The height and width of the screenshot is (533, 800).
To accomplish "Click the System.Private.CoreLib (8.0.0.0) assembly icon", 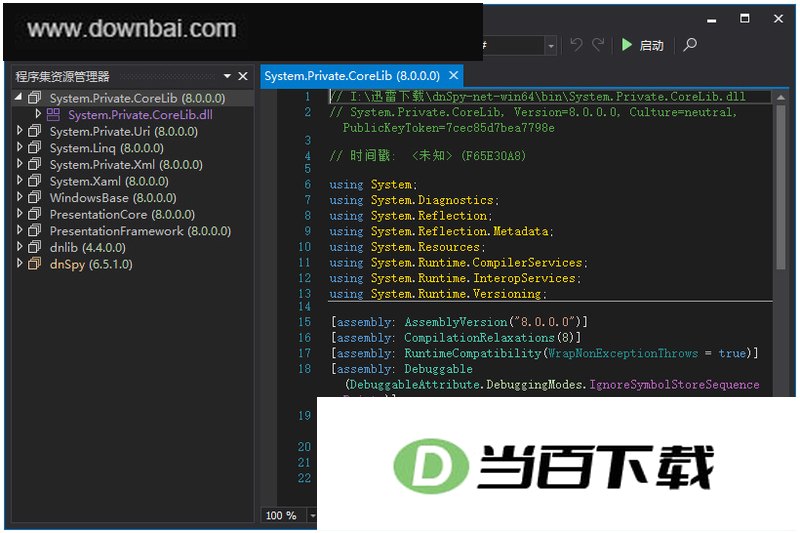I will [35, 97].
